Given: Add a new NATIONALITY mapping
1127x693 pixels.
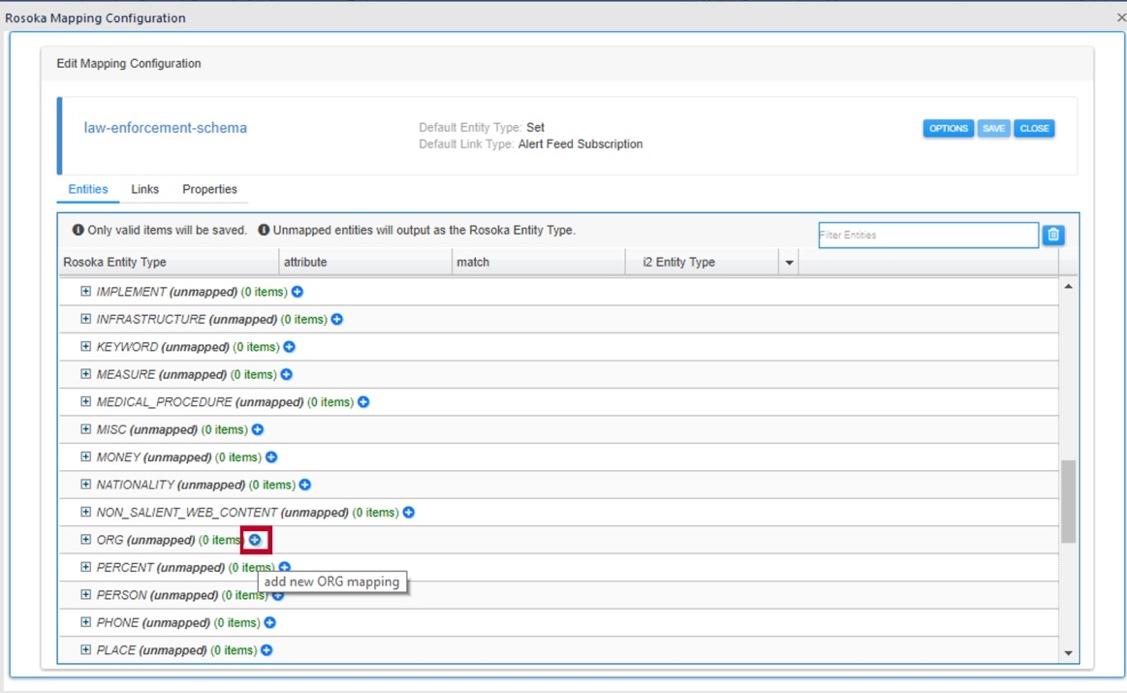Looking at the screenshot, I should (305, 484).
